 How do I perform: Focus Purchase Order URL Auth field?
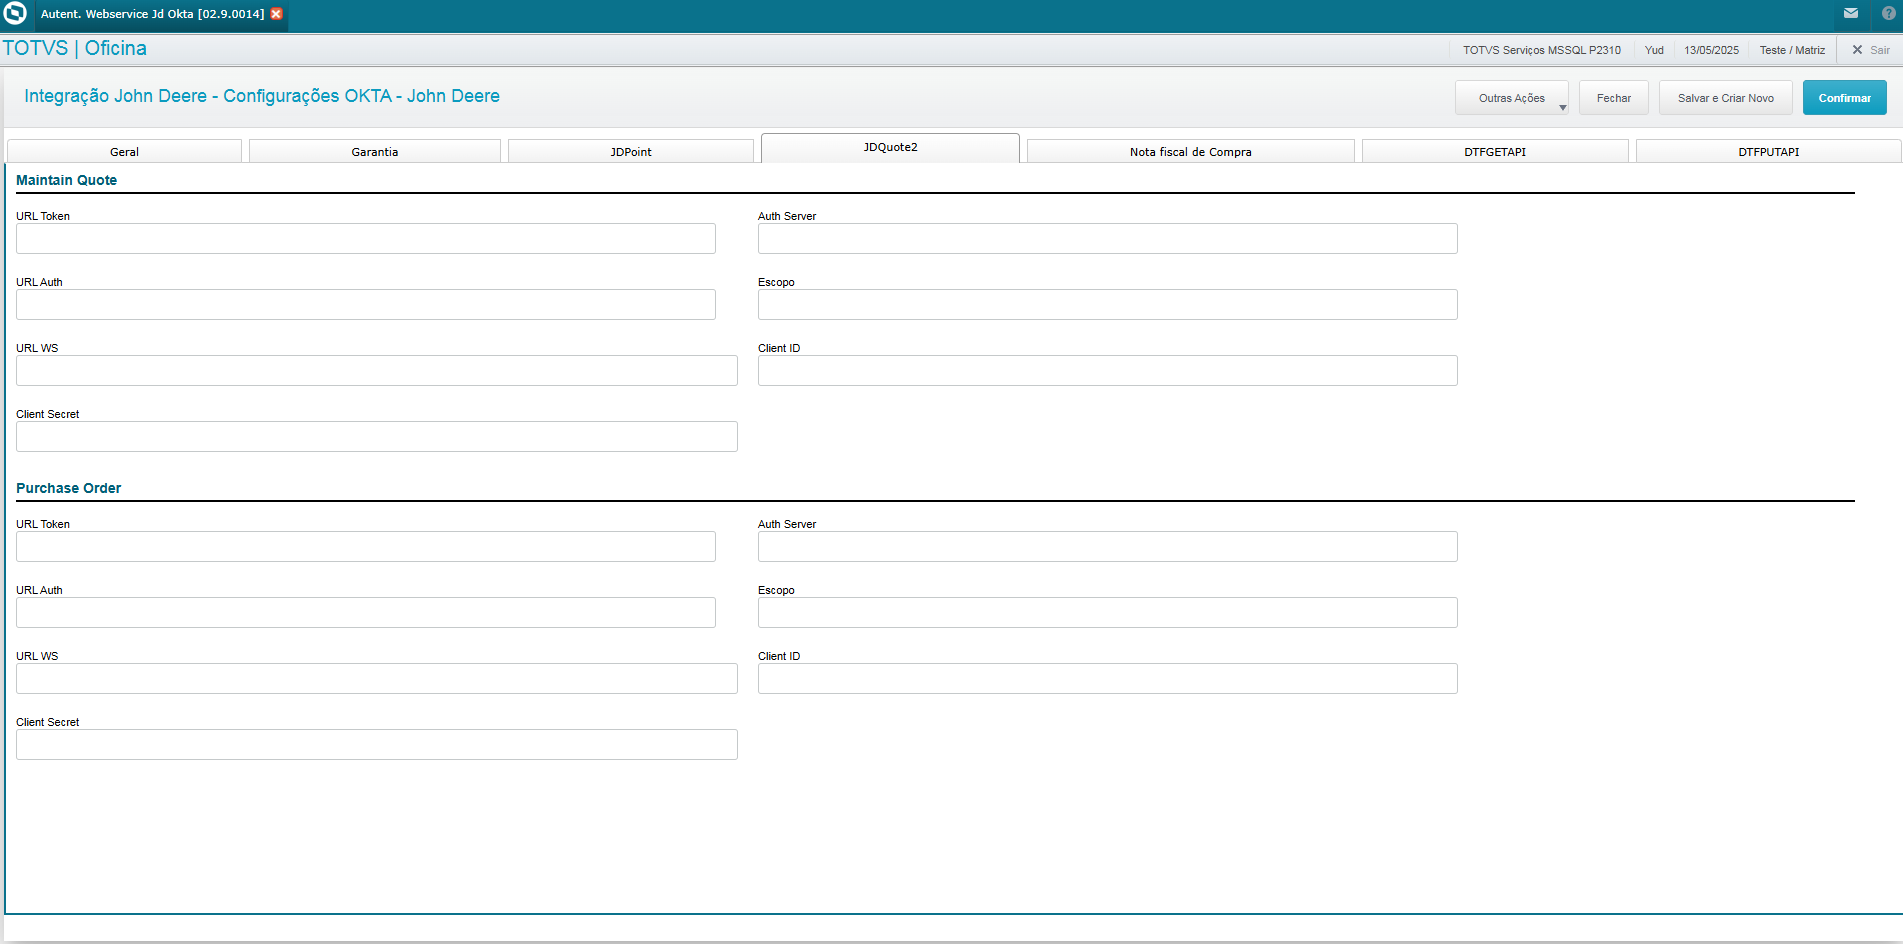pyautogui.click(x=366, y=613)
